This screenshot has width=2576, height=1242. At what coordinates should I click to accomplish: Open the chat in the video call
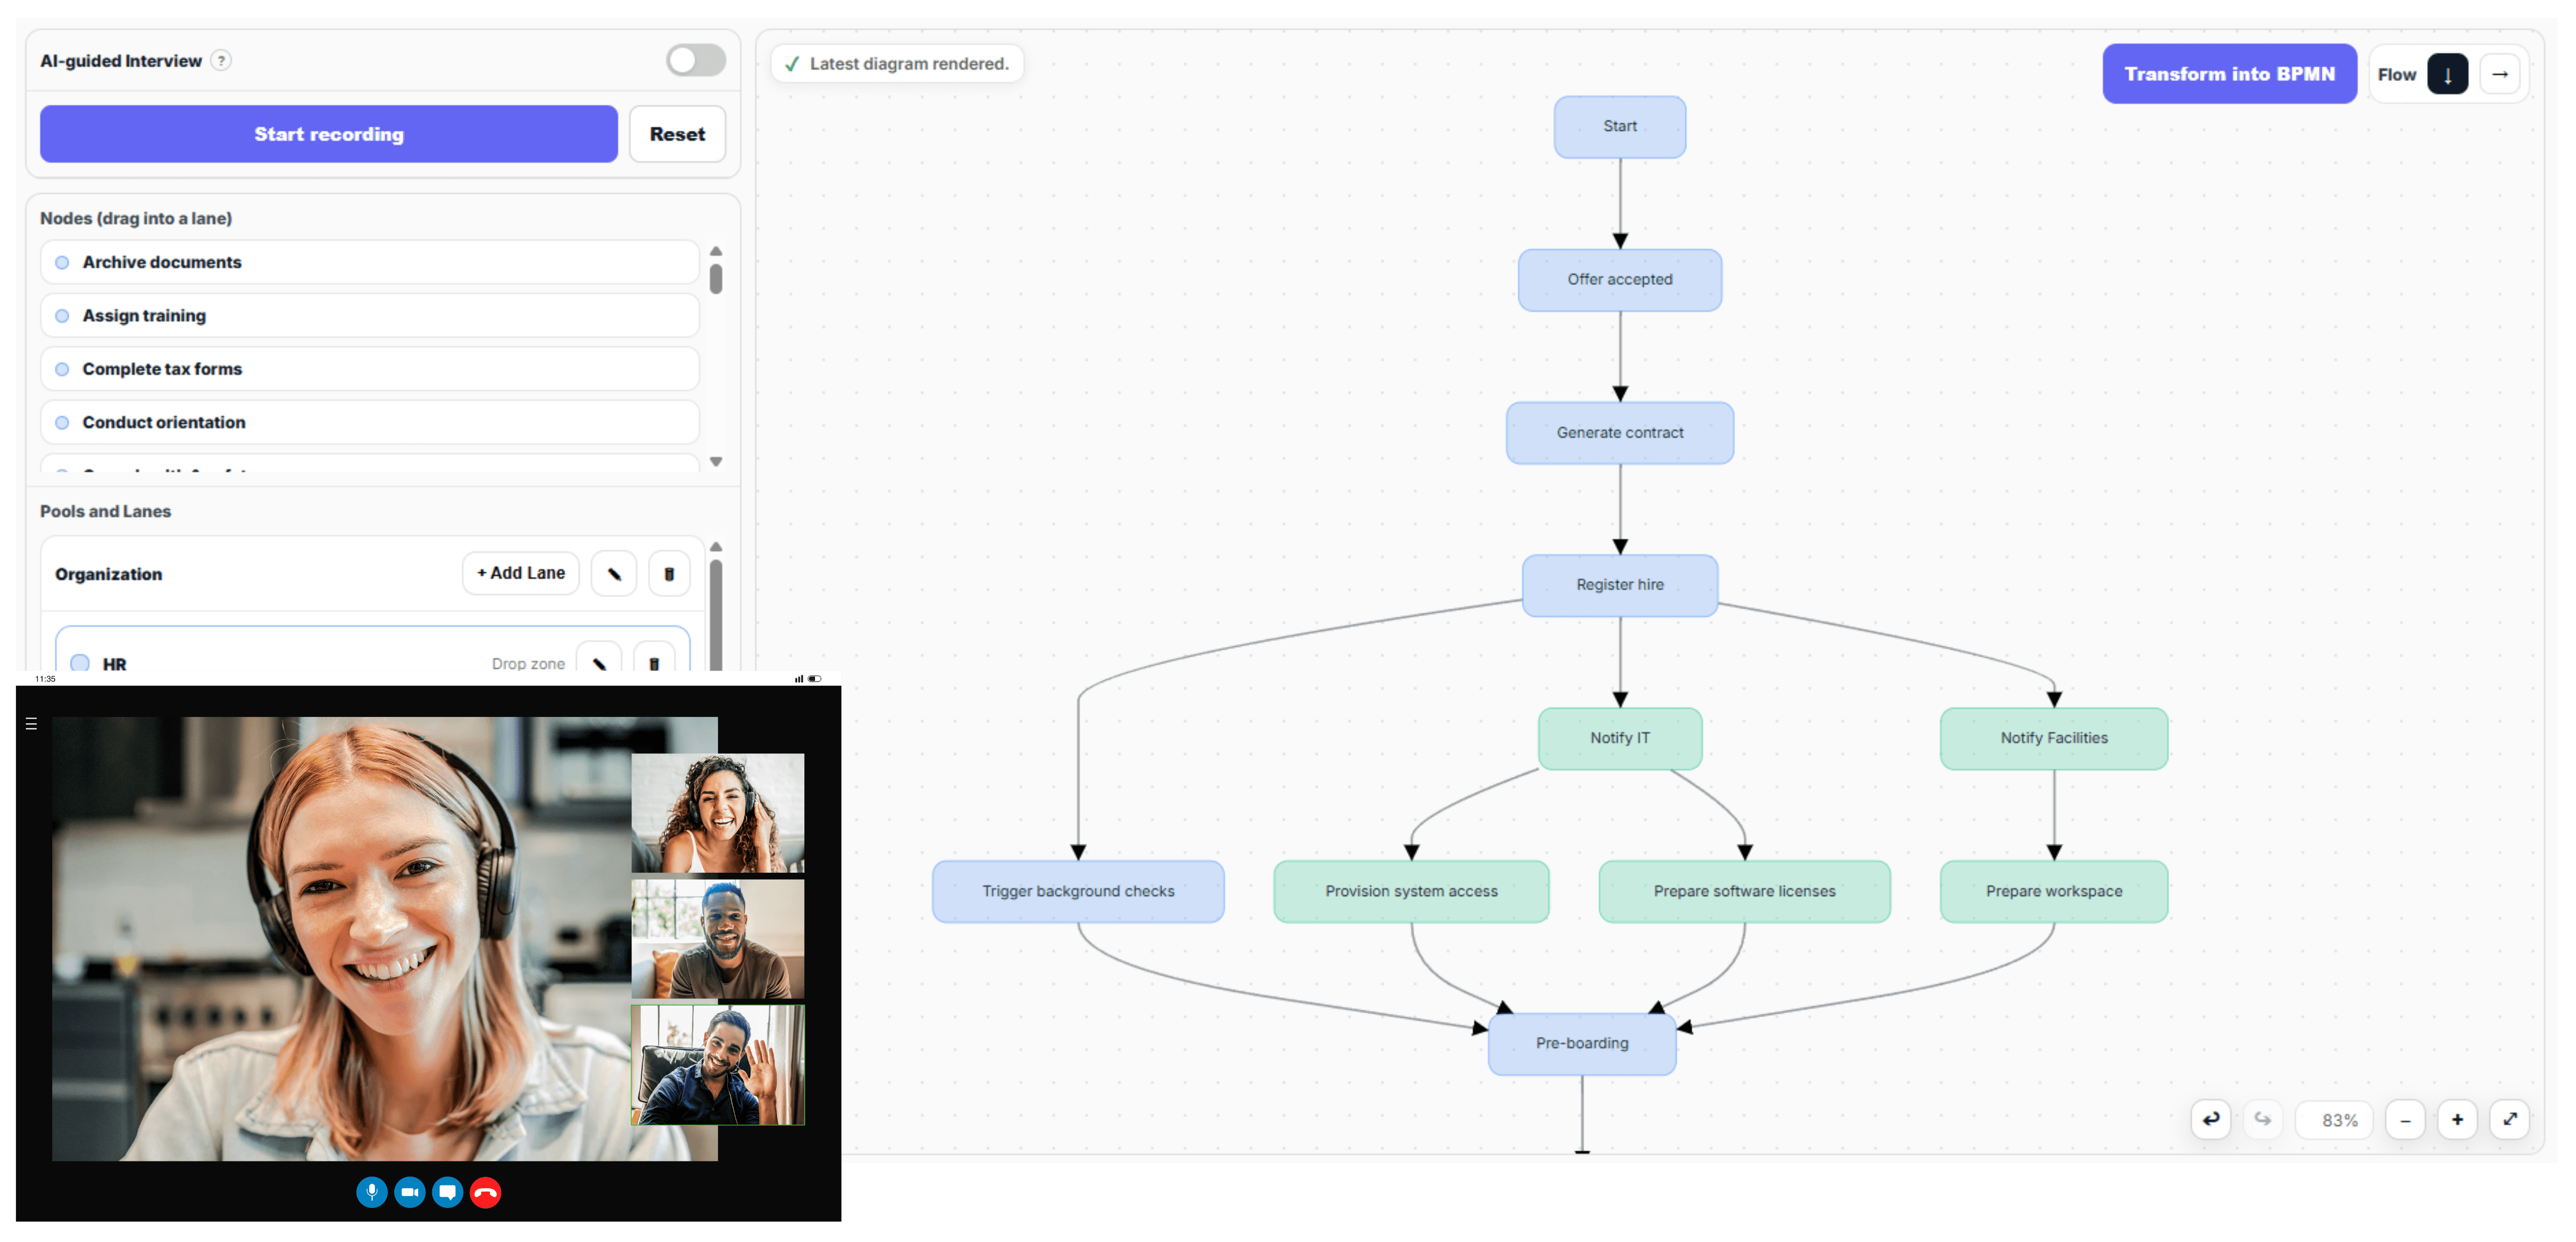pyautogui.click(x=447, y=1192)
